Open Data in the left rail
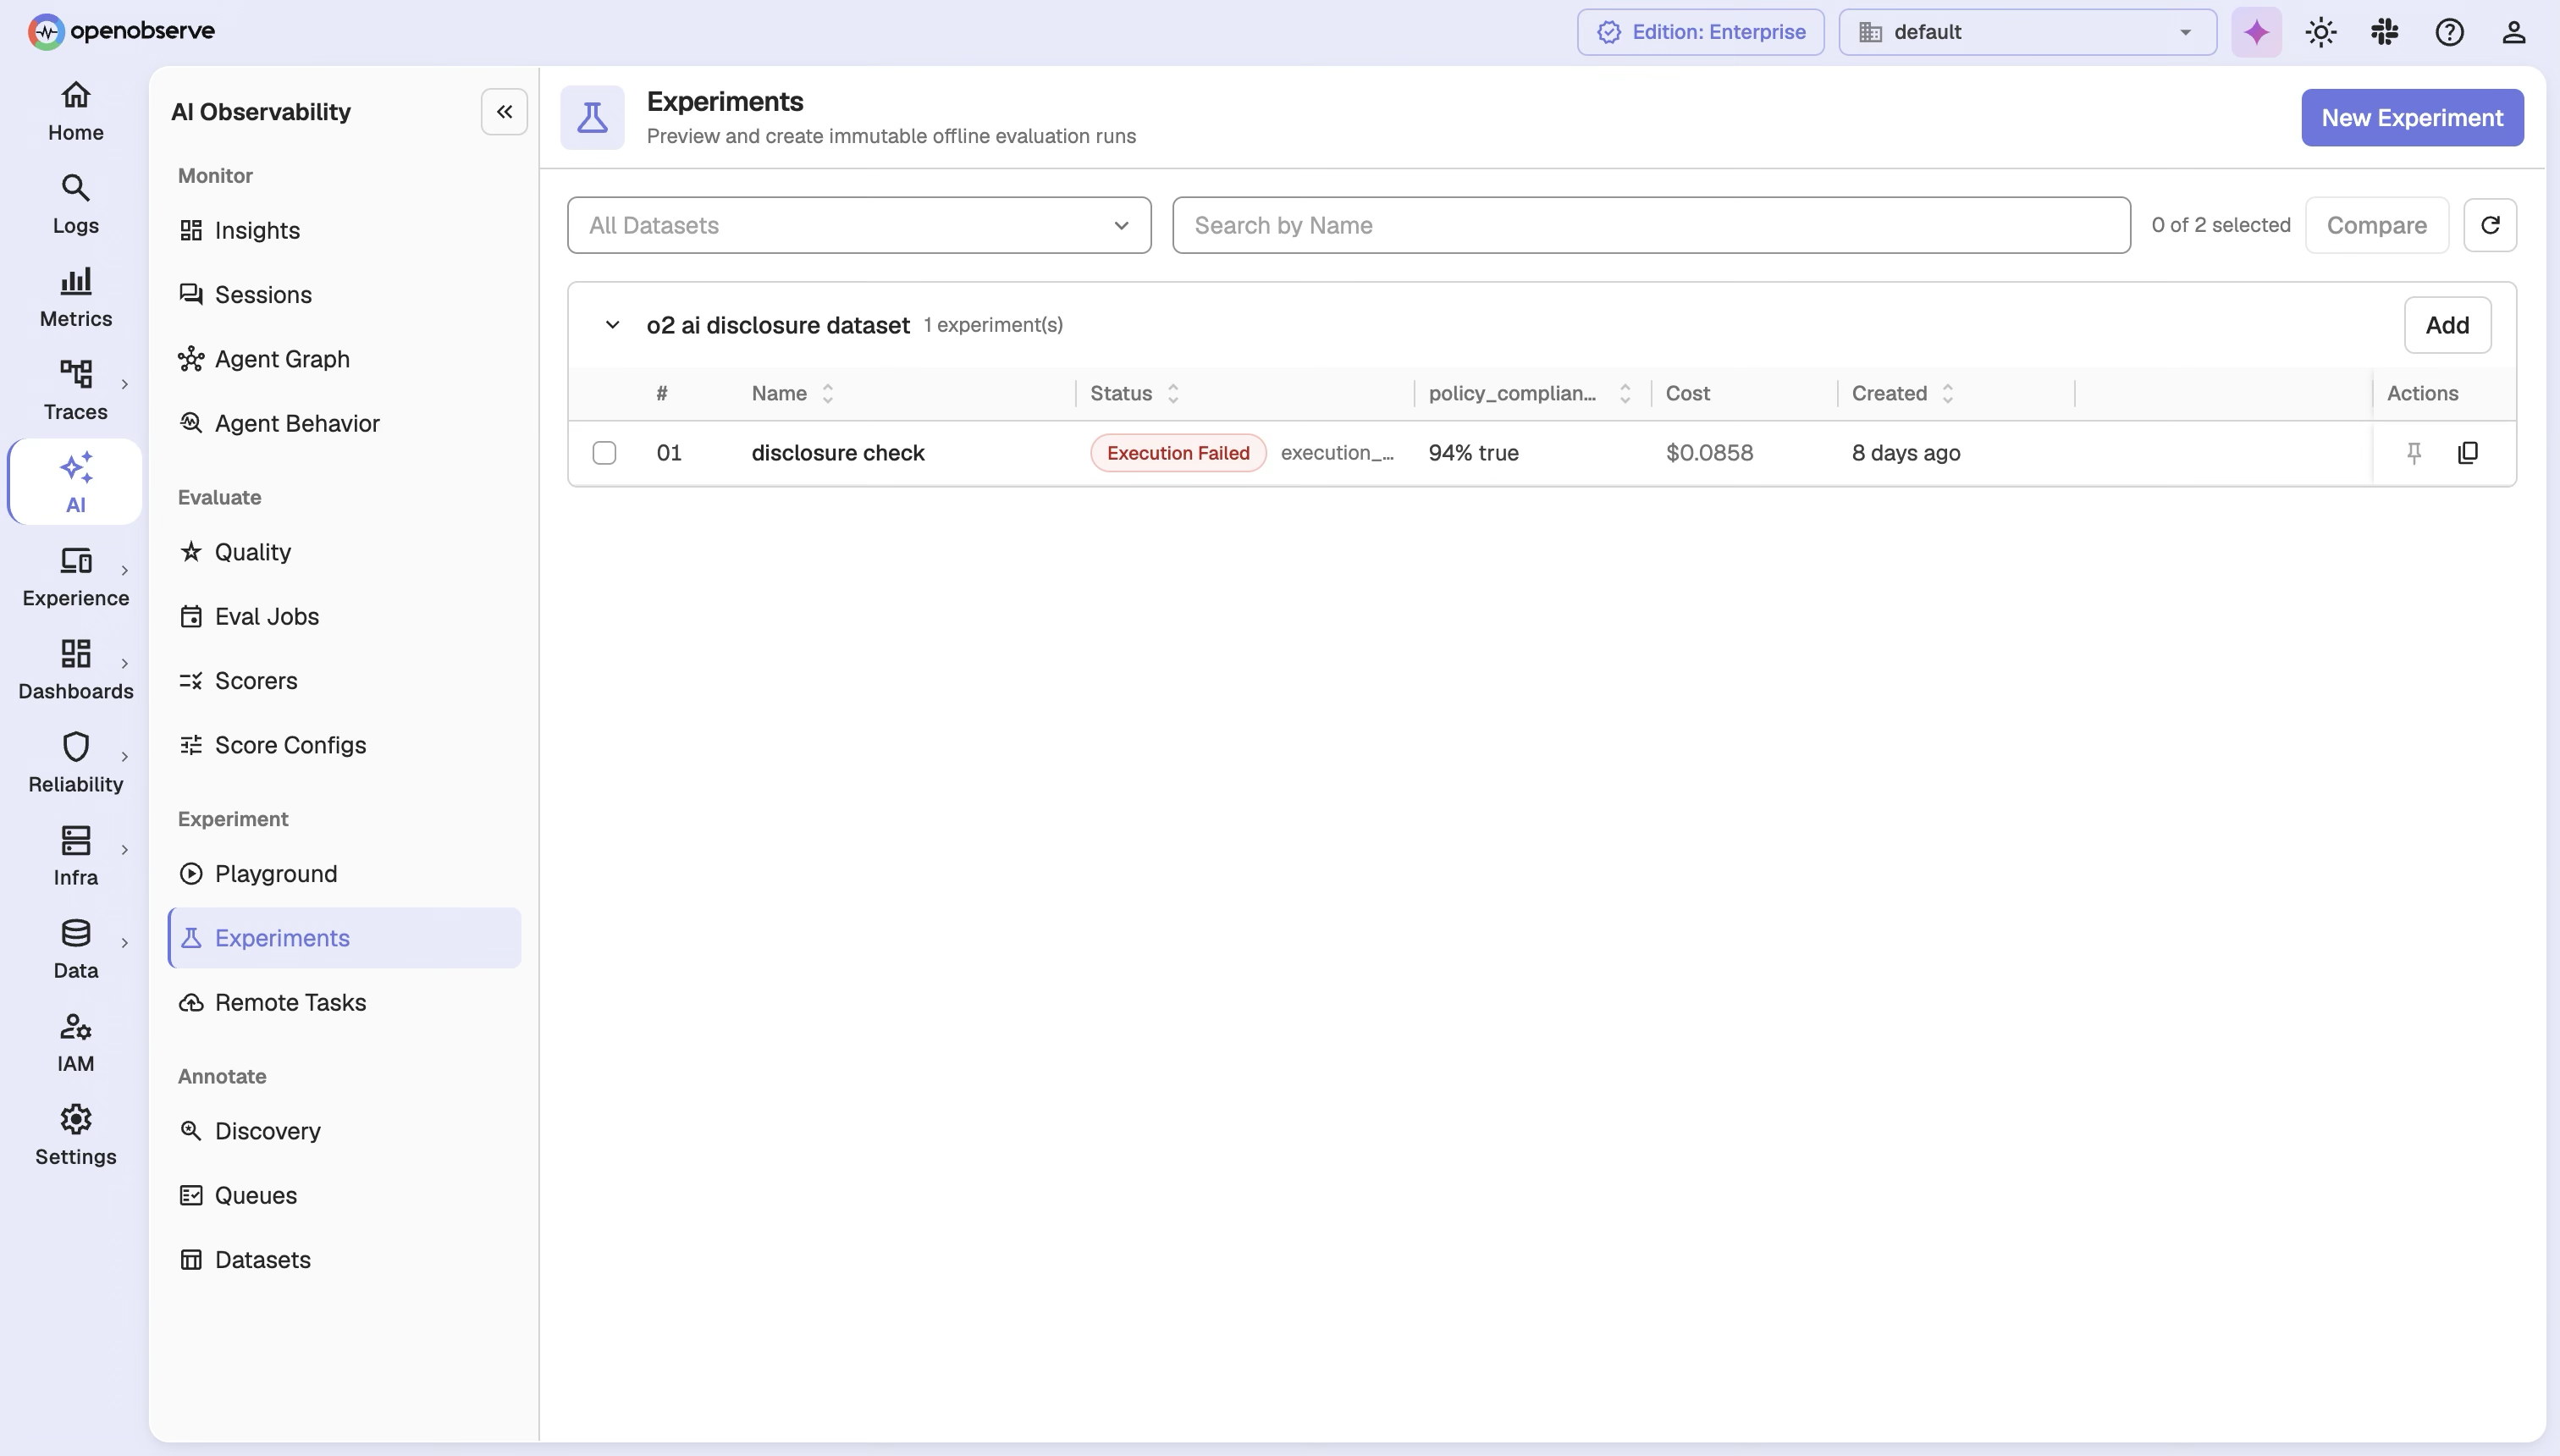Screen dimensions: 2560x1456 (76, 949)
